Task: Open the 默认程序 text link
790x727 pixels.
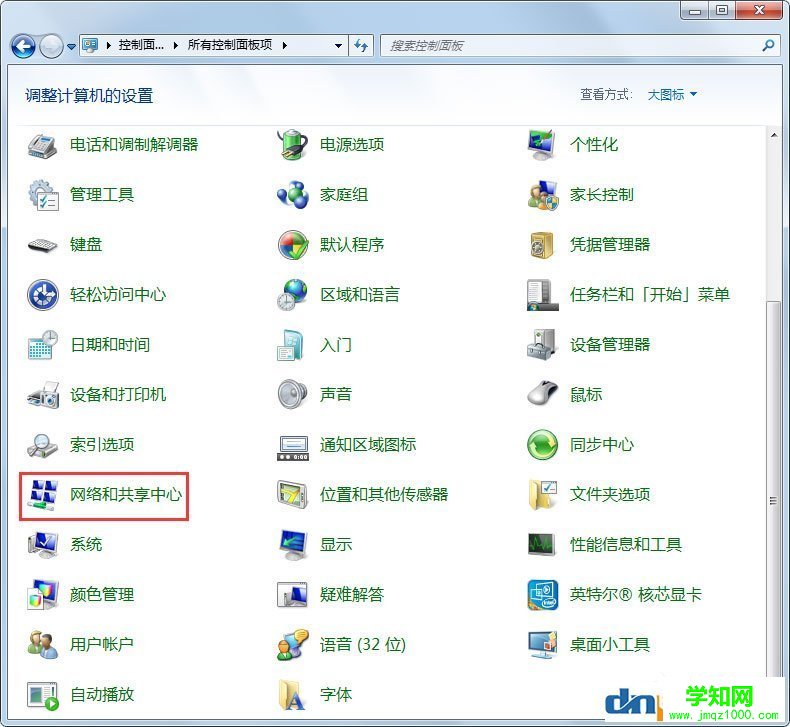Action: coord(352,245)
